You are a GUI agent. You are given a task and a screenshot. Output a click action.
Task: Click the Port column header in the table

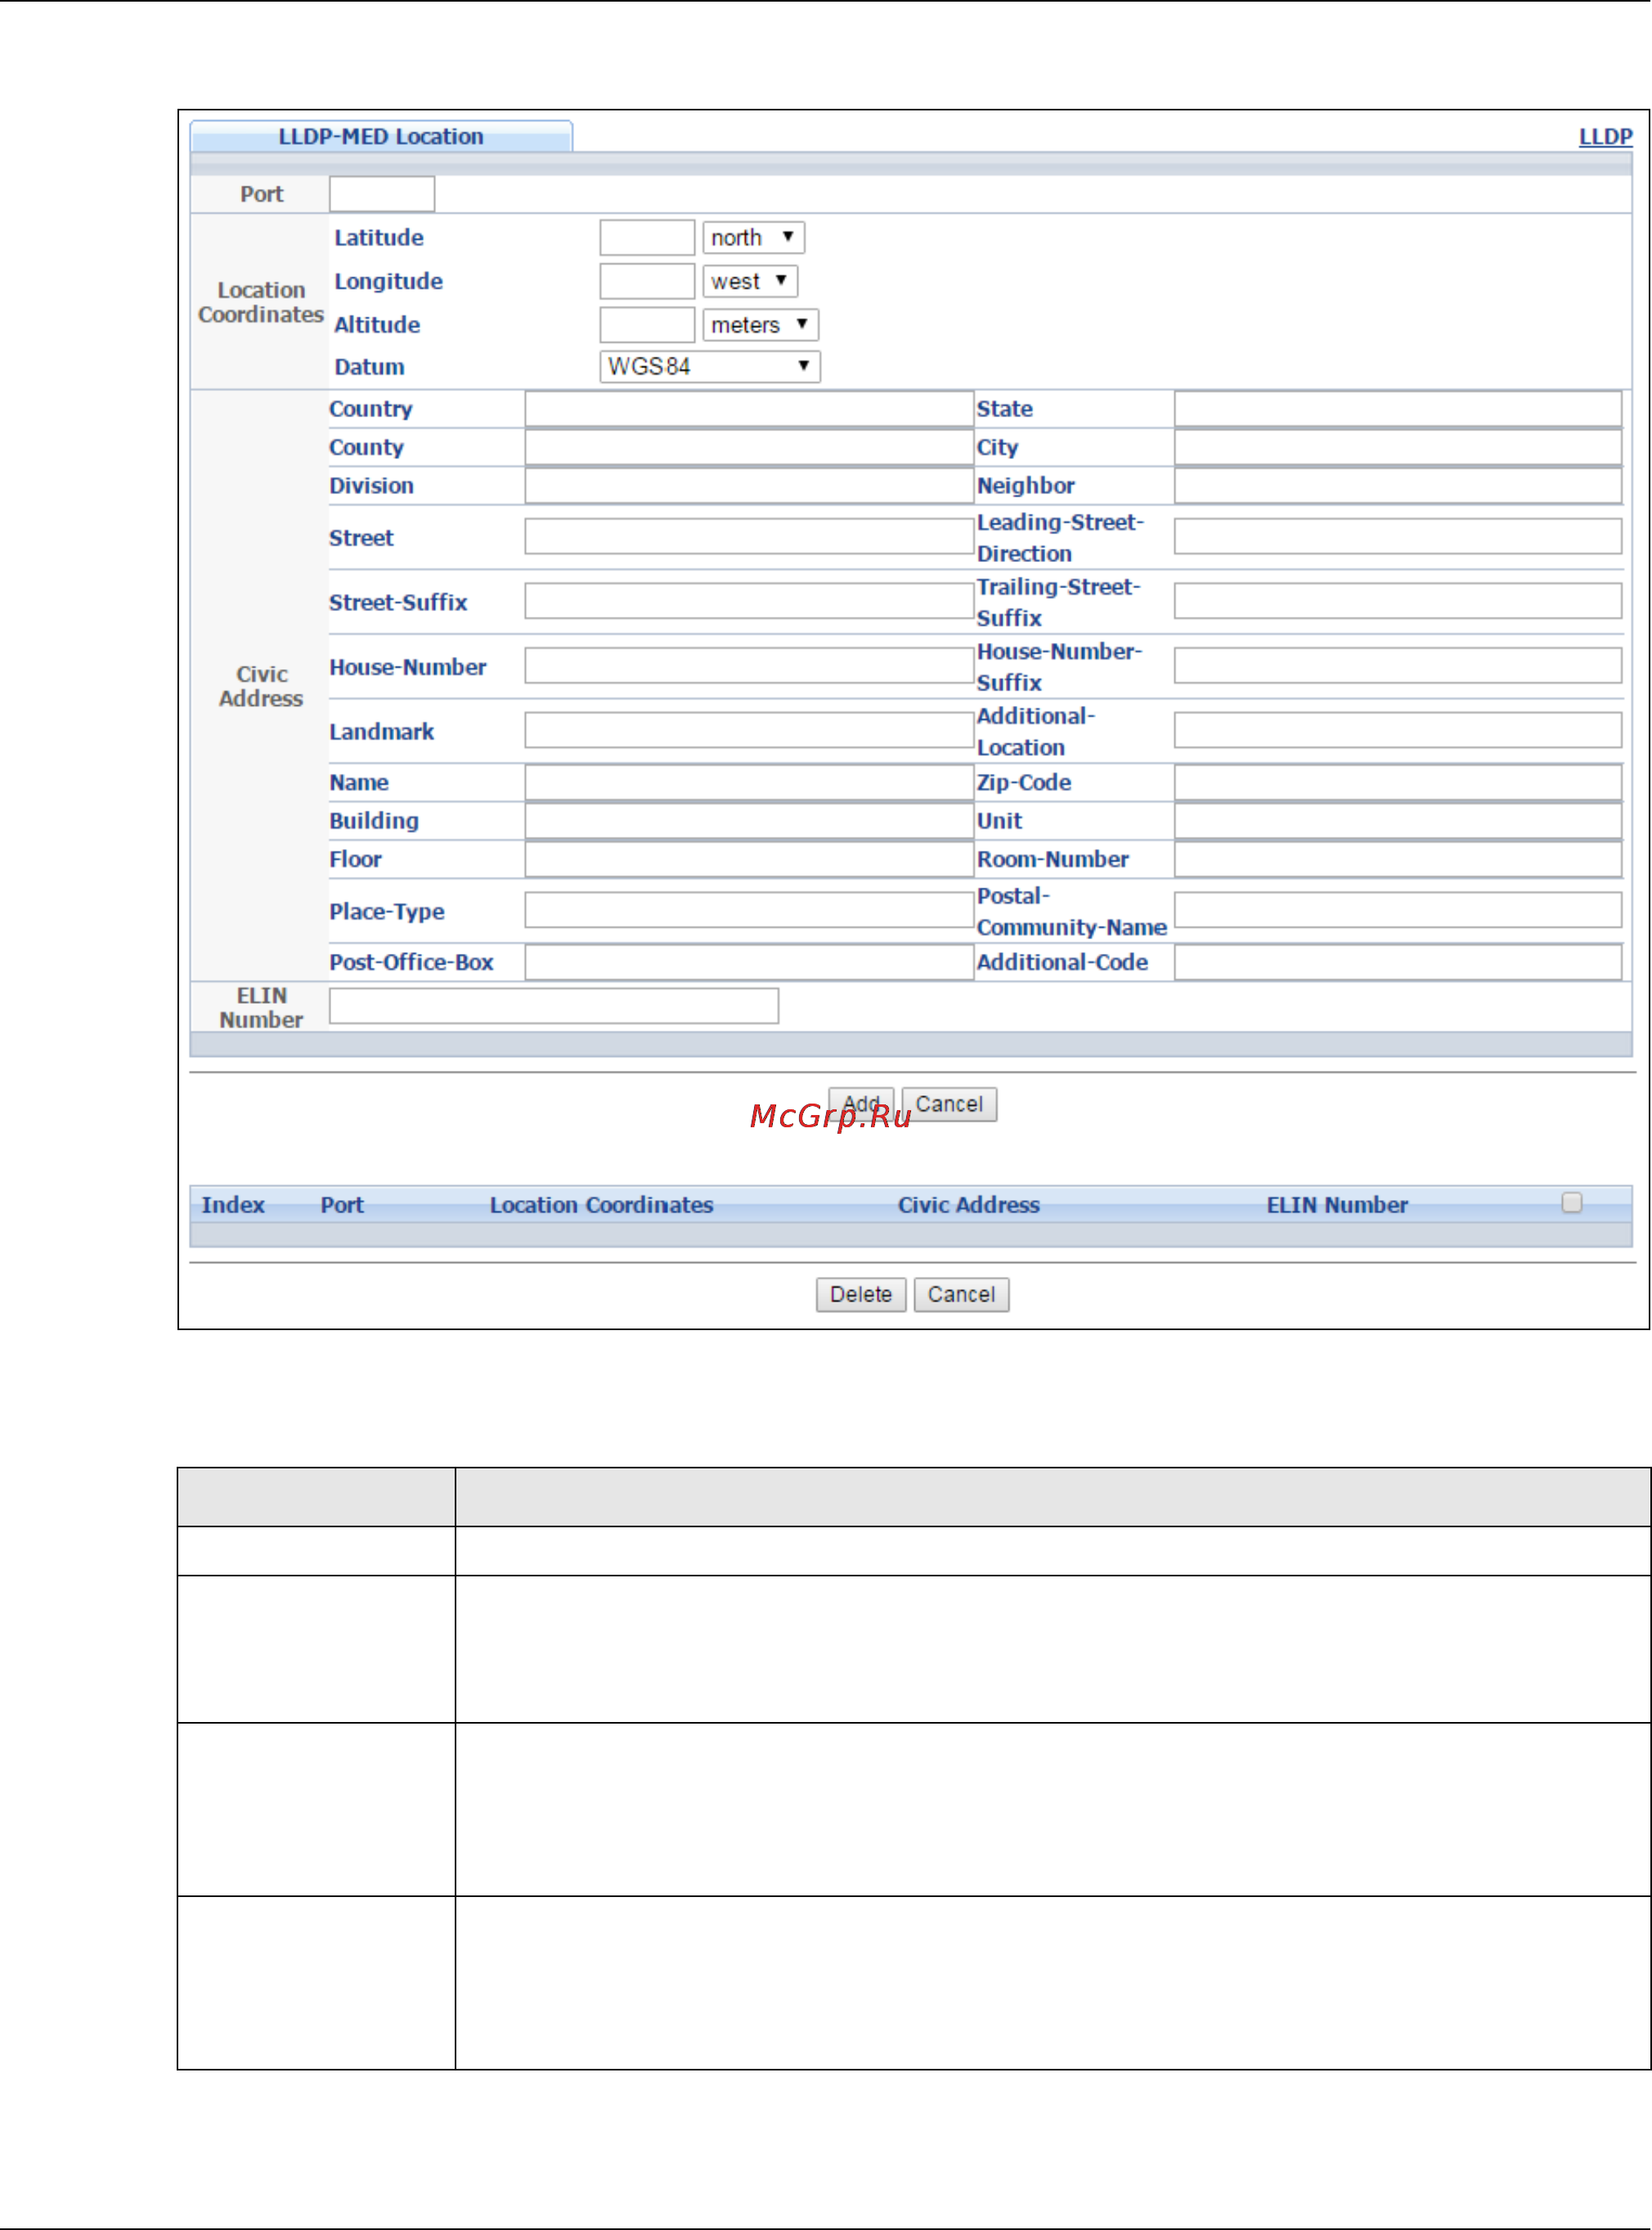(342, 1206)
